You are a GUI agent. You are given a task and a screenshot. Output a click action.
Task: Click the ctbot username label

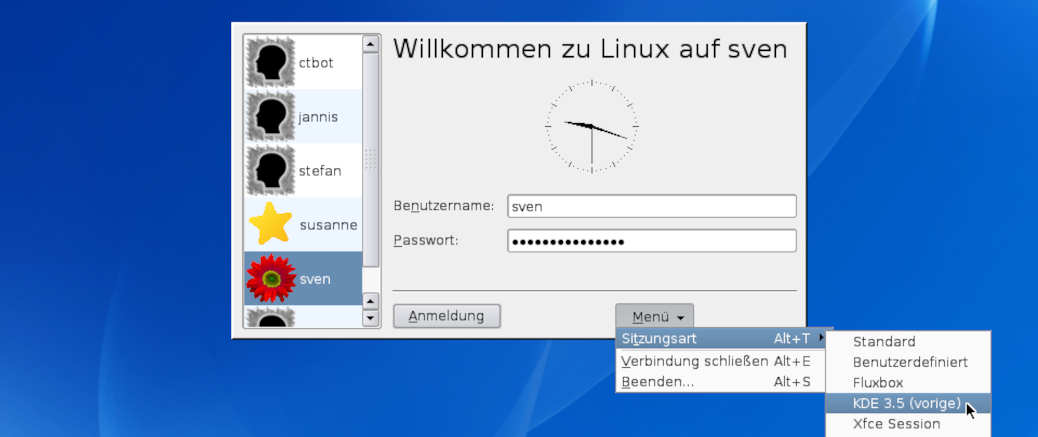pos(316,63)
